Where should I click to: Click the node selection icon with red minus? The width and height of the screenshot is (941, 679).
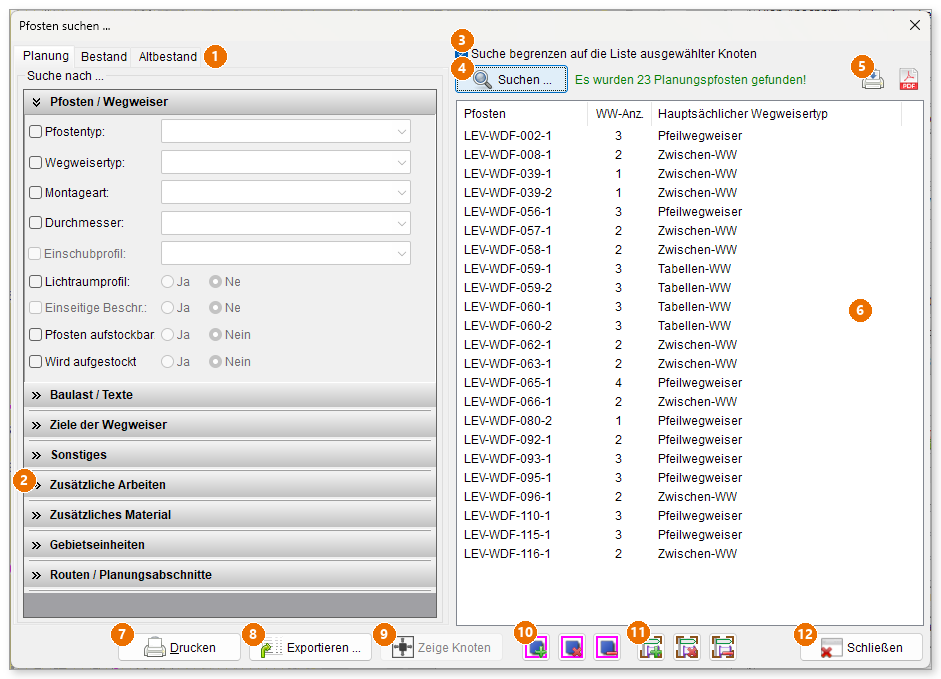click(x=607, y=648)
